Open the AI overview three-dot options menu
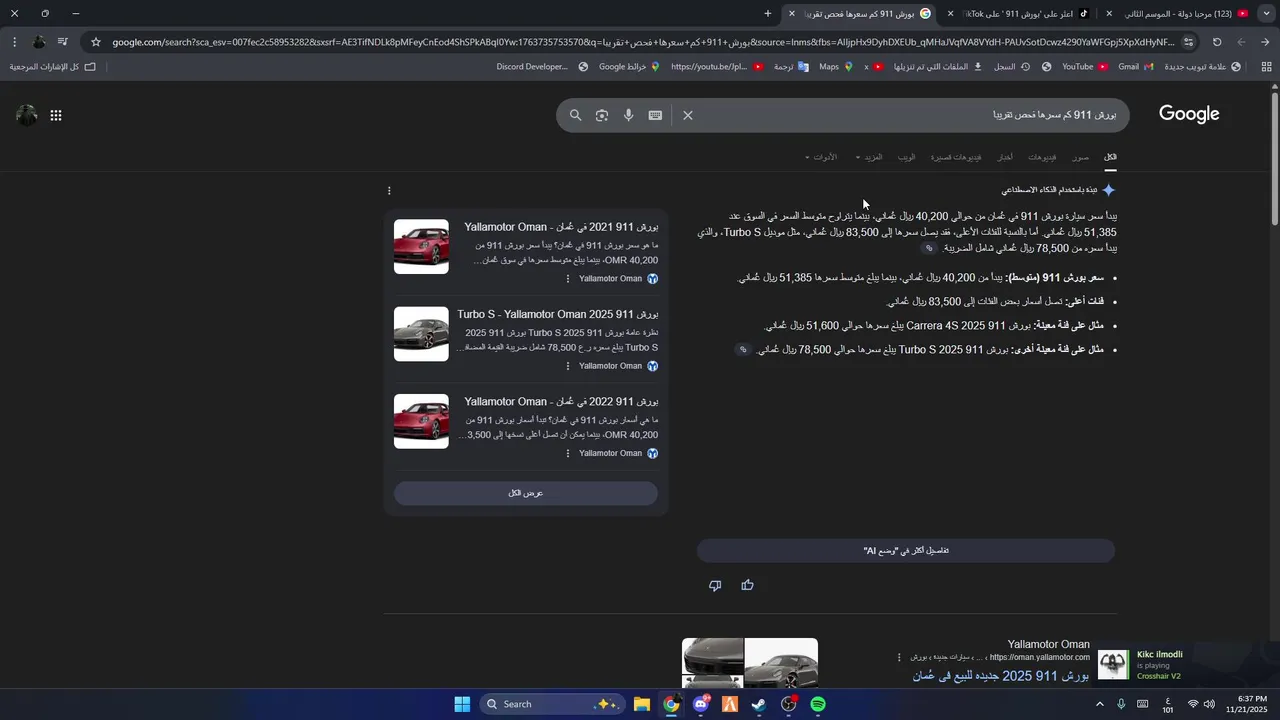Image resolution: width=1280 pixels, height=720 pixels. tap(389, 191)
